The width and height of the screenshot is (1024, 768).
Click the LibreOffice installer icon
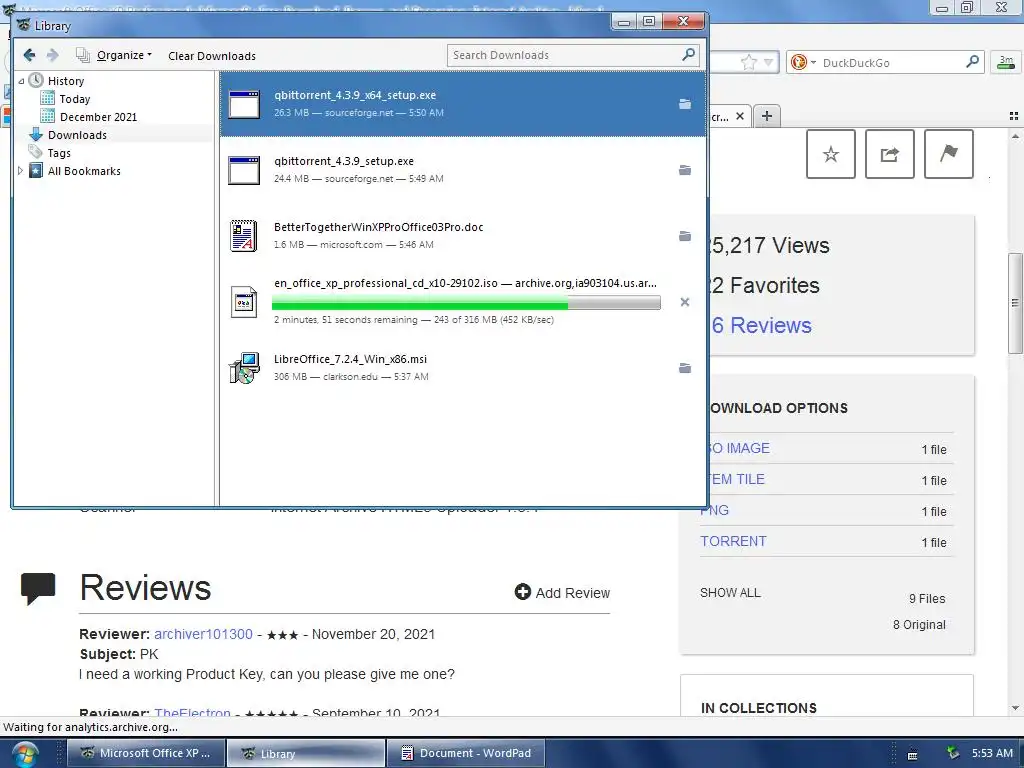tap(244, 368)
